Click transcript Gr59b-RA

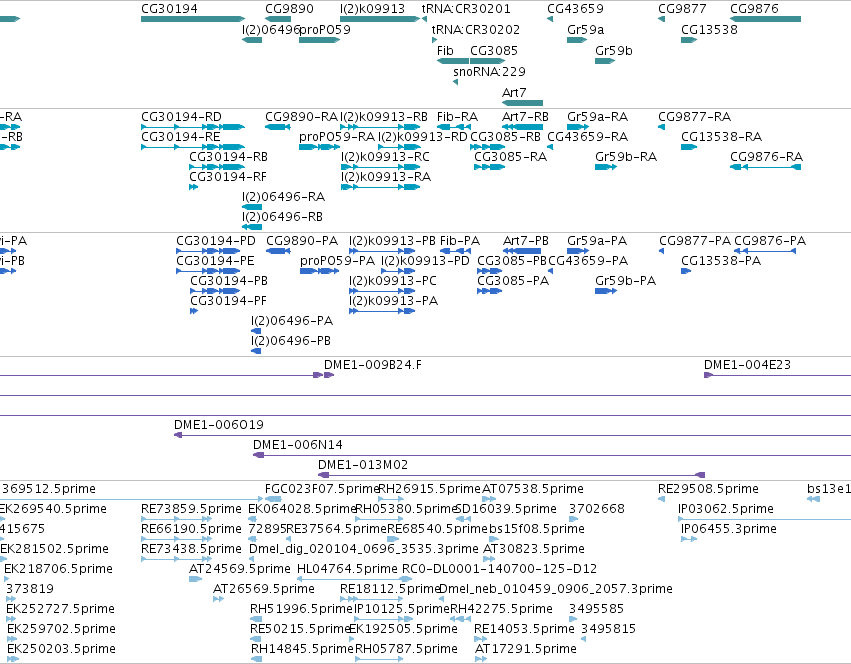tap(606, 167)
